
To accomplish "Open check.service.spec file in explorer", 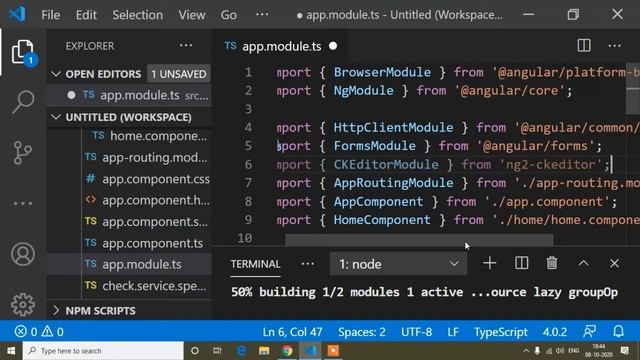I will [x=145, y=286].
